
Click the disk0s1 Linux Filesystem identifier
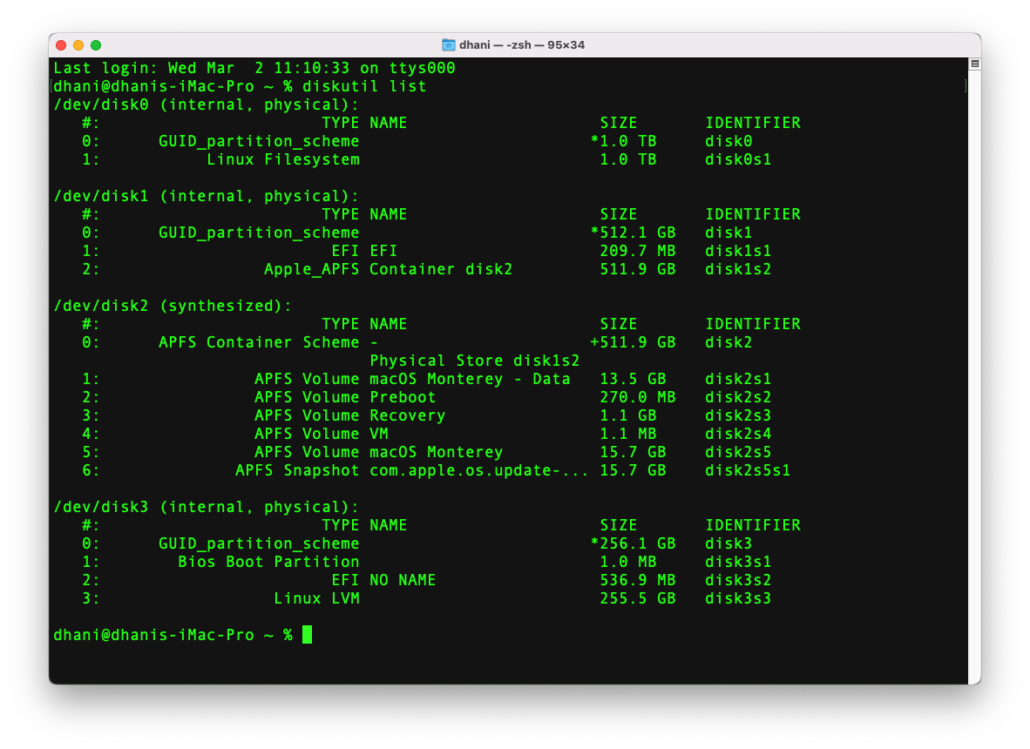click(x=738, y=158)
